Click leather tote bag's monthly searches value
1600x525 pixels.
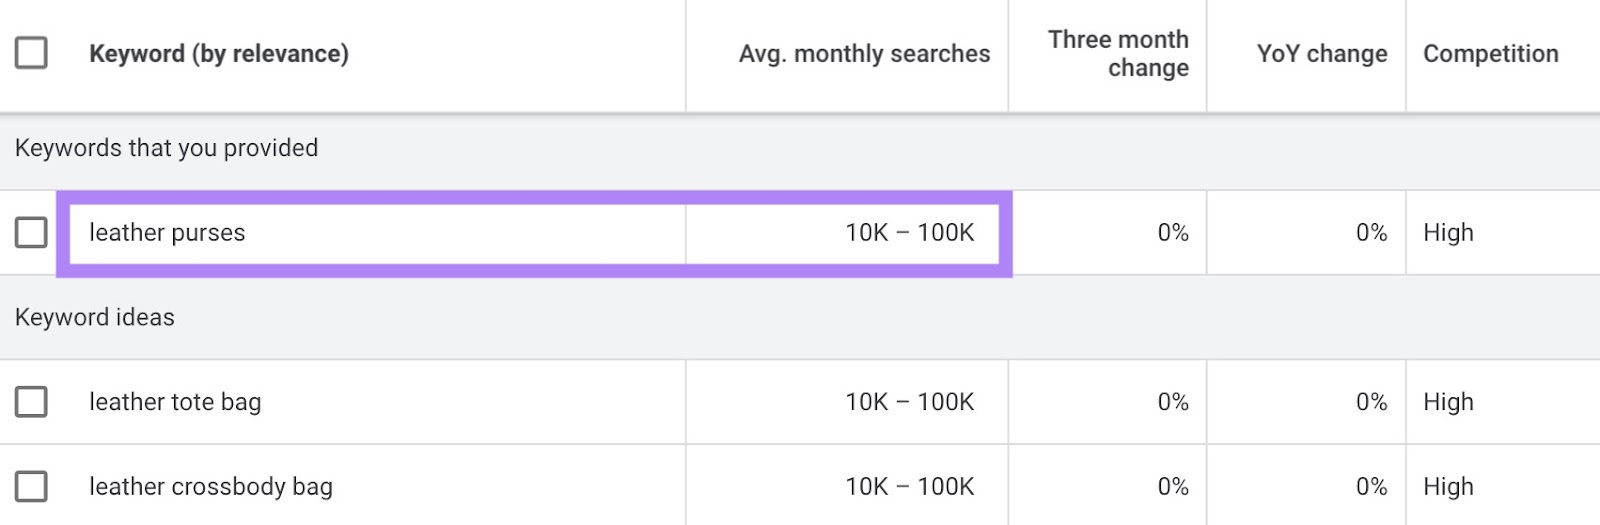909,402
